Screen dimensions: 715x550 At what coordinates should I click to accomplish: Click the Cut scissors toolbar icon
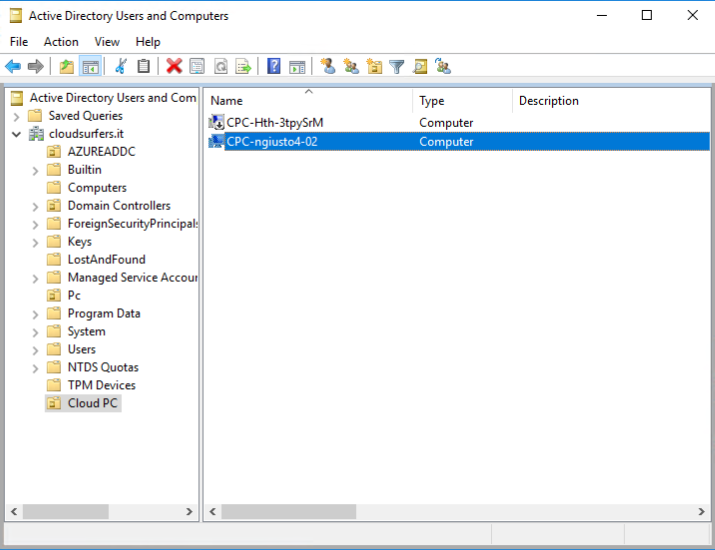pos(121,67)
